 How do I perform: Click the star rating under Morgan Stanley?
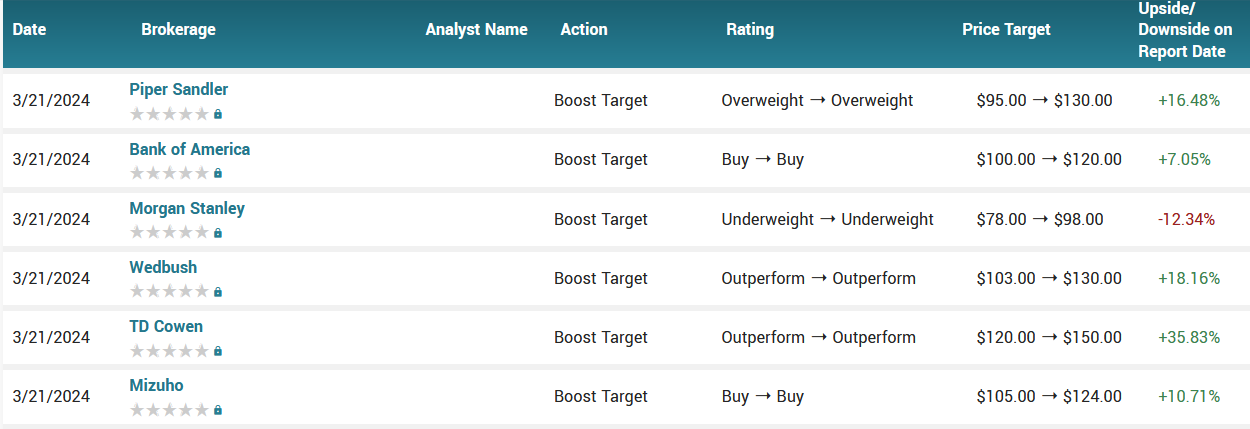pos(169,233)
